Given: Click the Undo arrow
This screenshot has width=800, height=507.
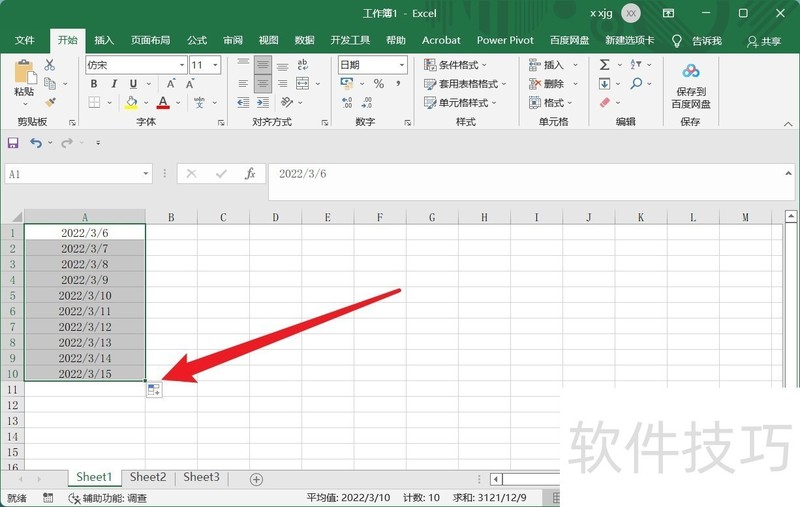Looking at the screenshot, I should click(36, 143).
